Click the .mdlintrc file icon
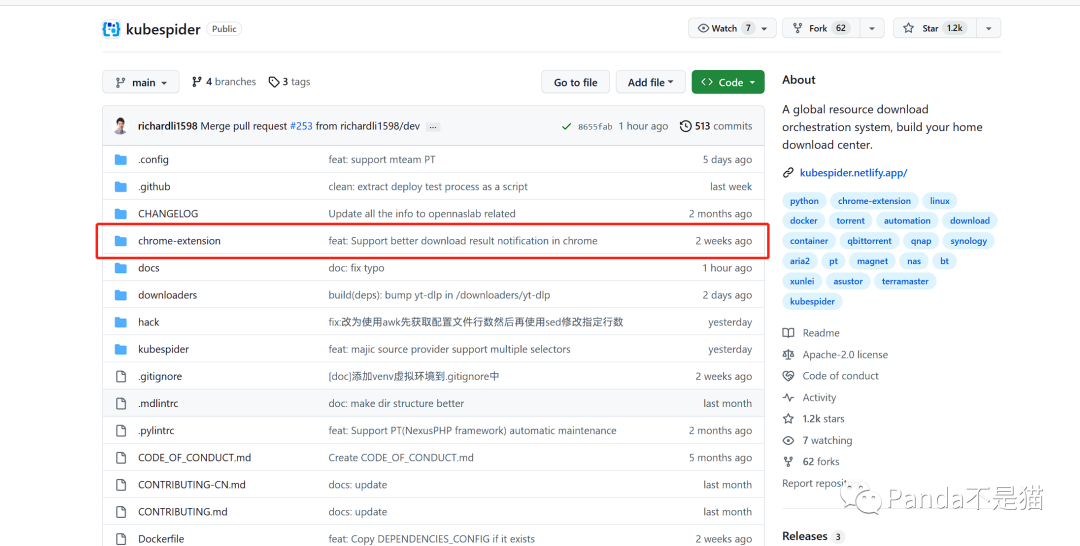This screenshot has width=1080, height=546. click(121, 403)
